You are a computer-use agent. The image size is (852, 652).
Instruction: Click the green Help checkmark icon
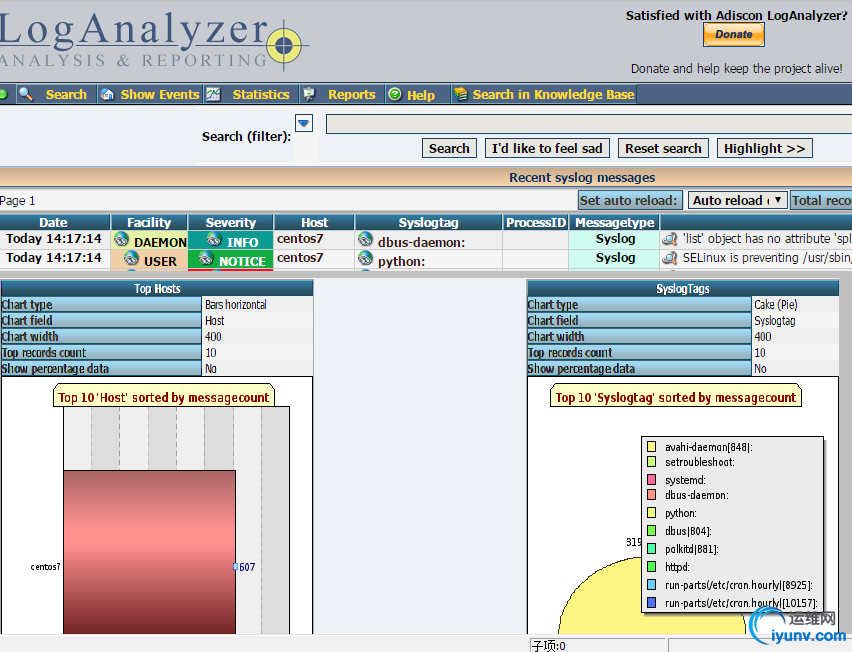(x=395, y=94)
